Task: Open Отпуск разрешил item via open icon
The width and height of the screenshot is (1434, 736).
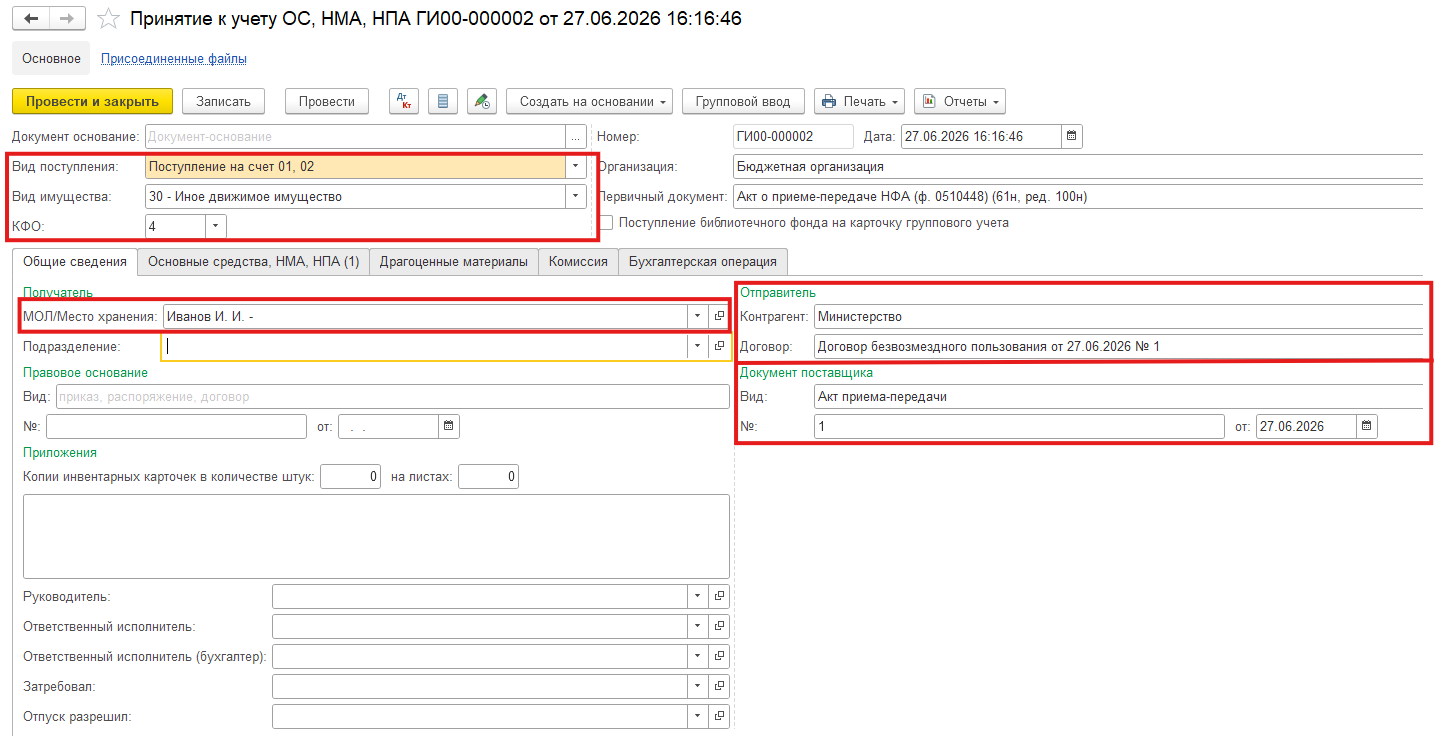Action: 719,717
